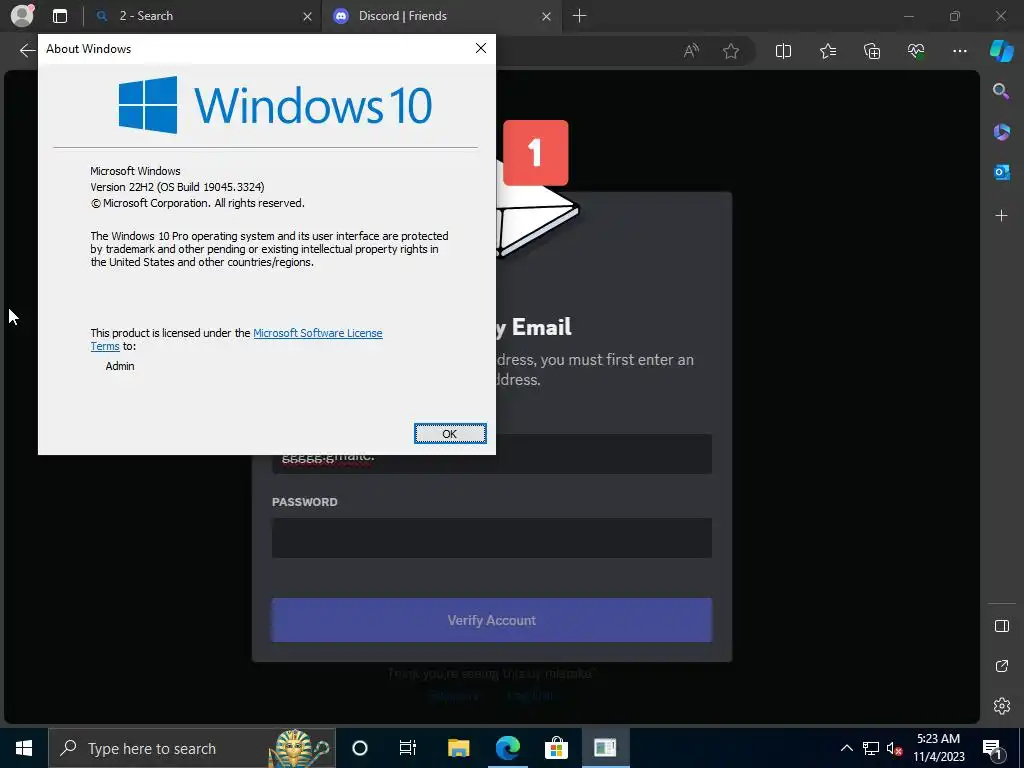Image resolution: width=1024 pixels, height=768 pixels.
Task: Focus the PASSWORD field on Discord
Action: tap(492, 538)
